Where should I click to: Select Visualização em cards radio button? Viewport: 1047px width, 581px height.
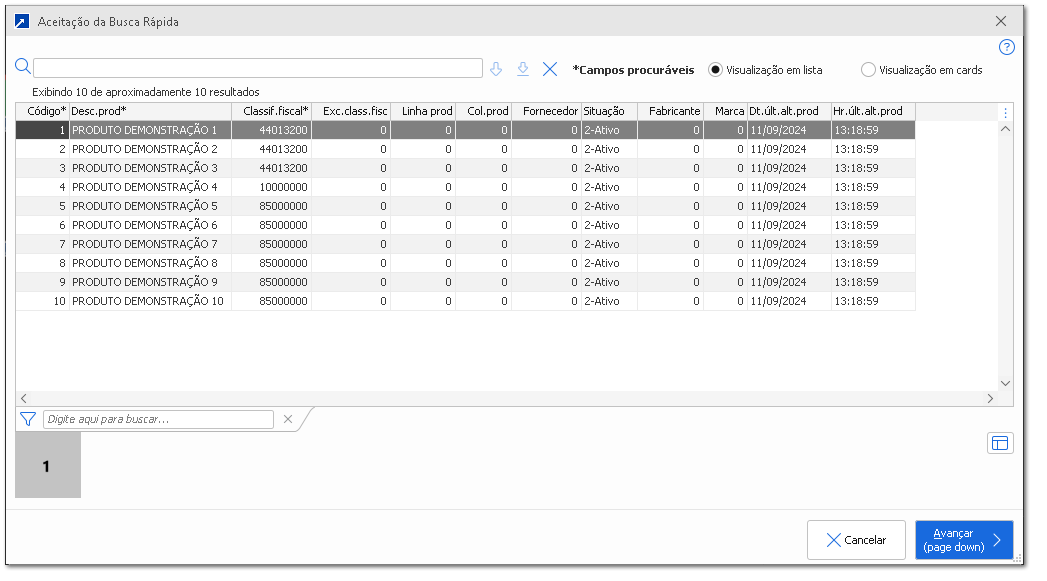coord(868,70)
